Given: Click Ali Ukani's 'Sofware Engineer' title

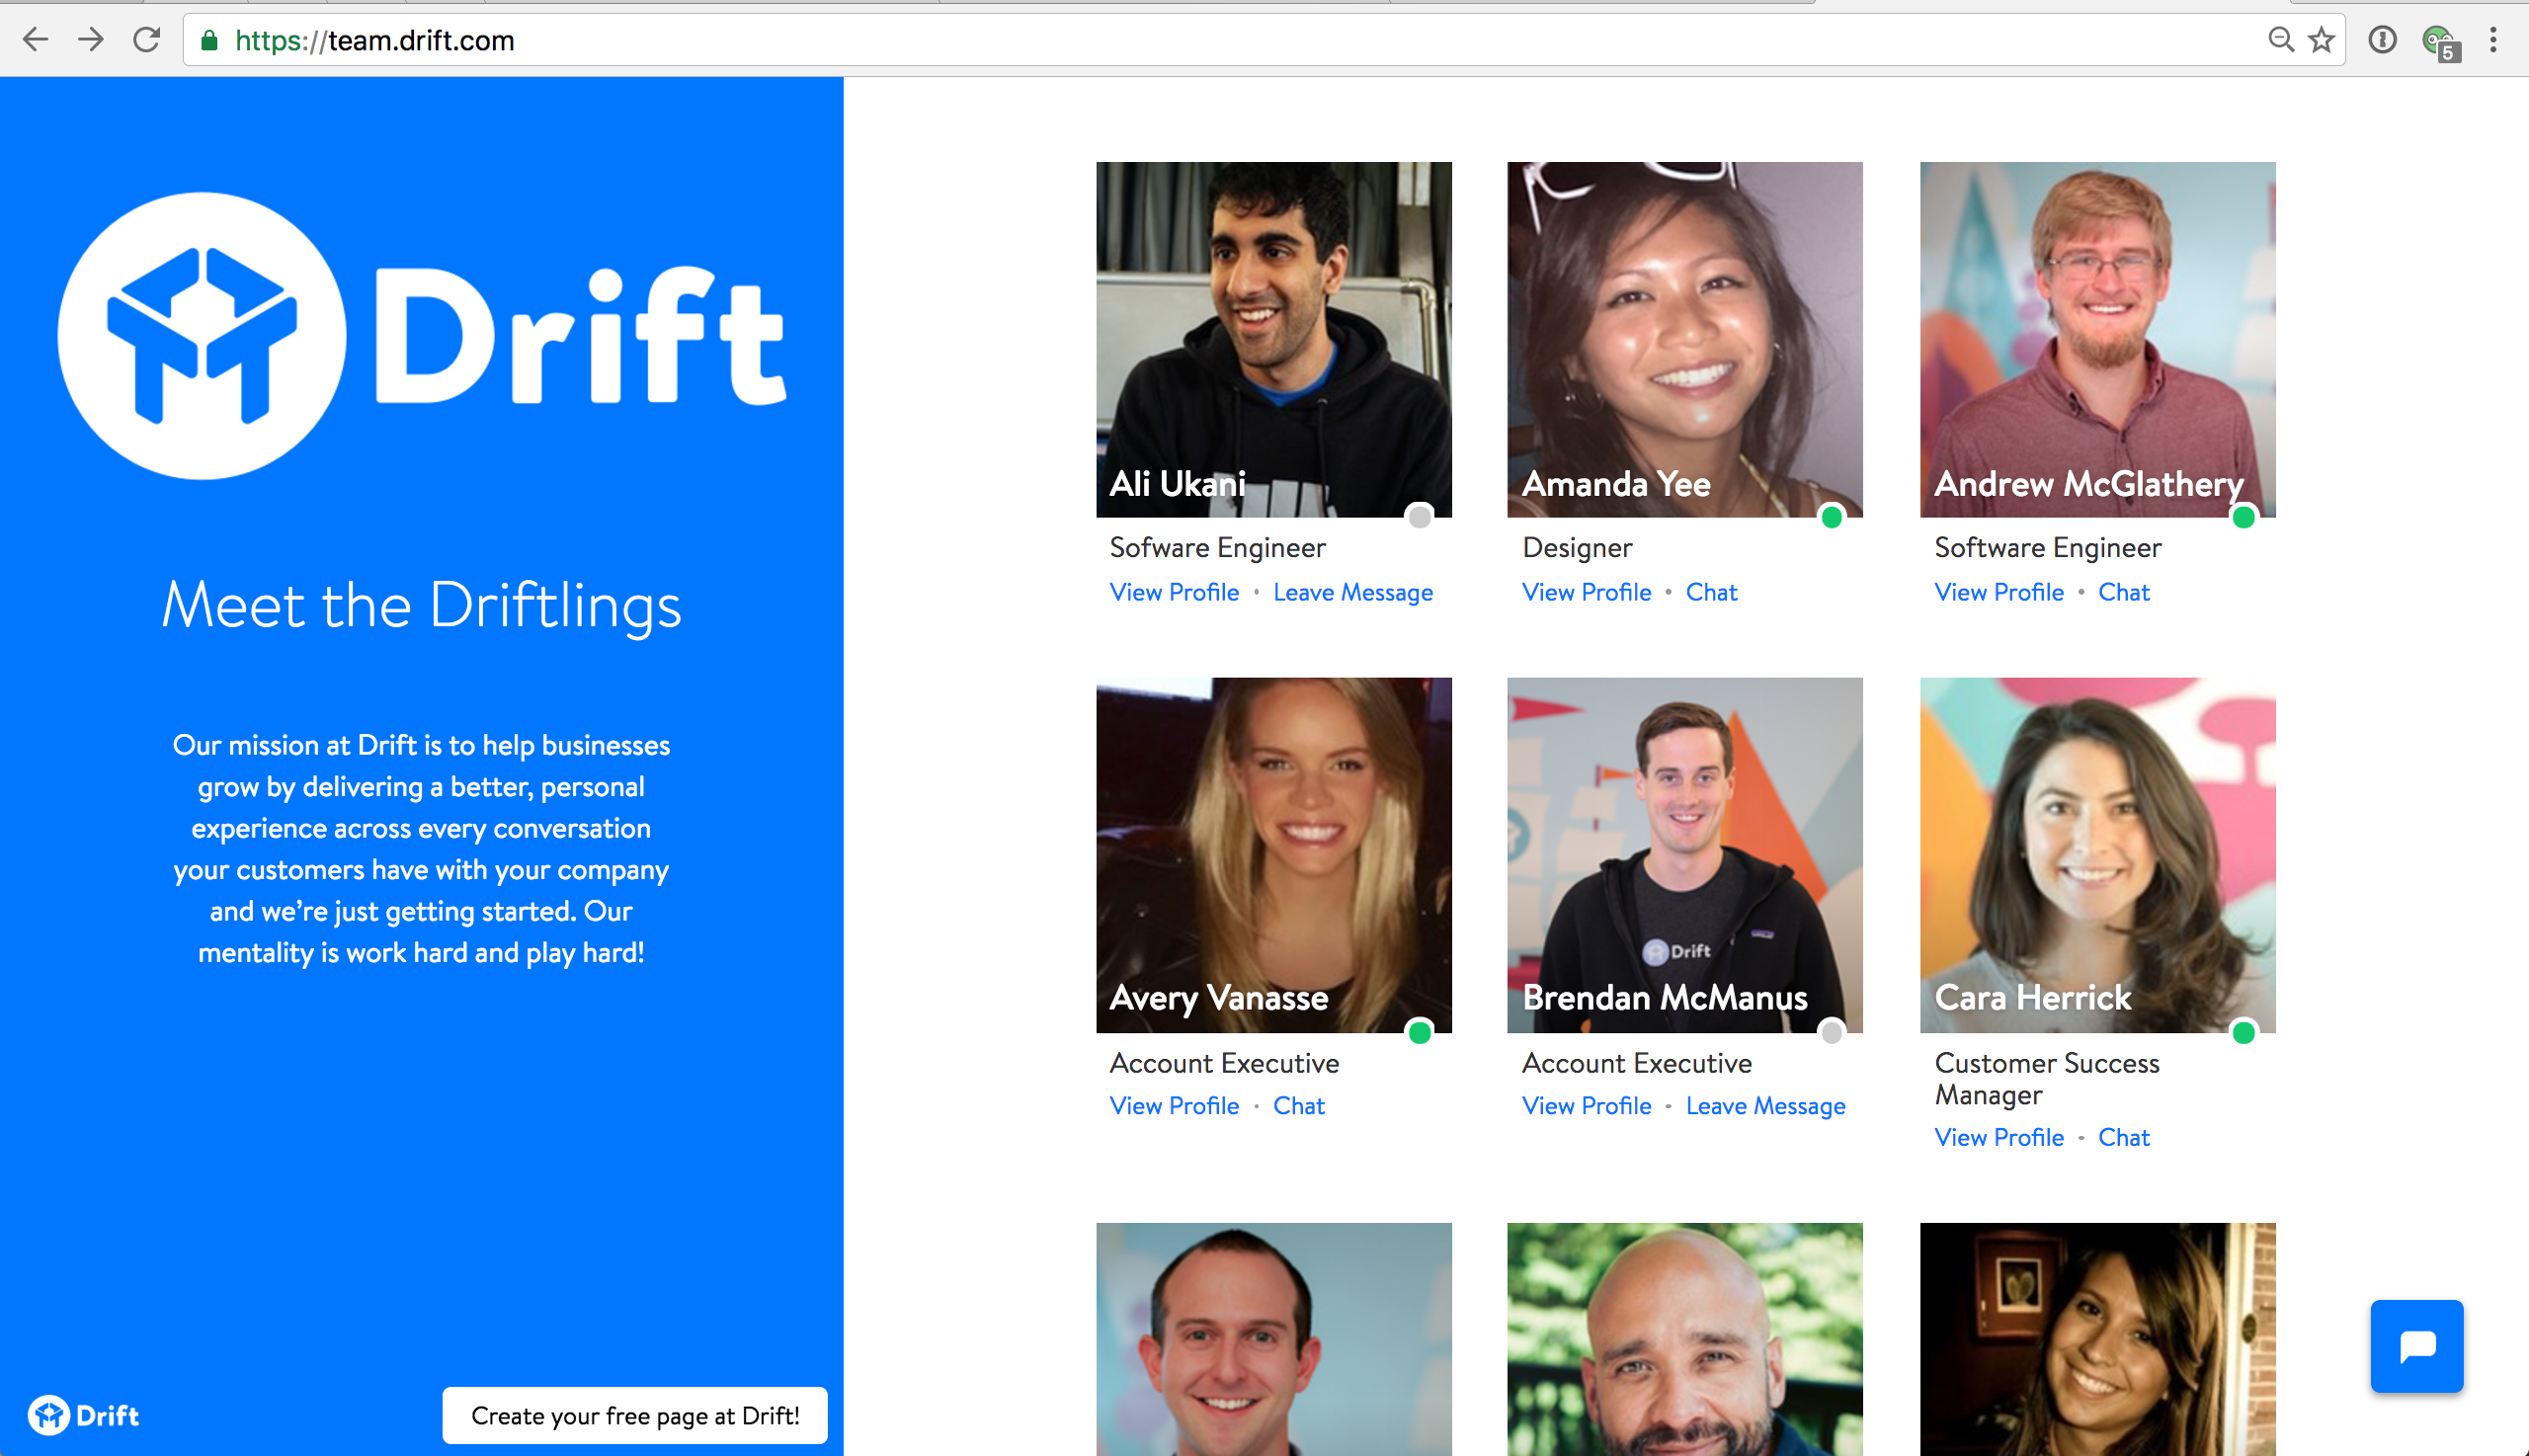Looking at the screenshot, I should click(1217, 548).
